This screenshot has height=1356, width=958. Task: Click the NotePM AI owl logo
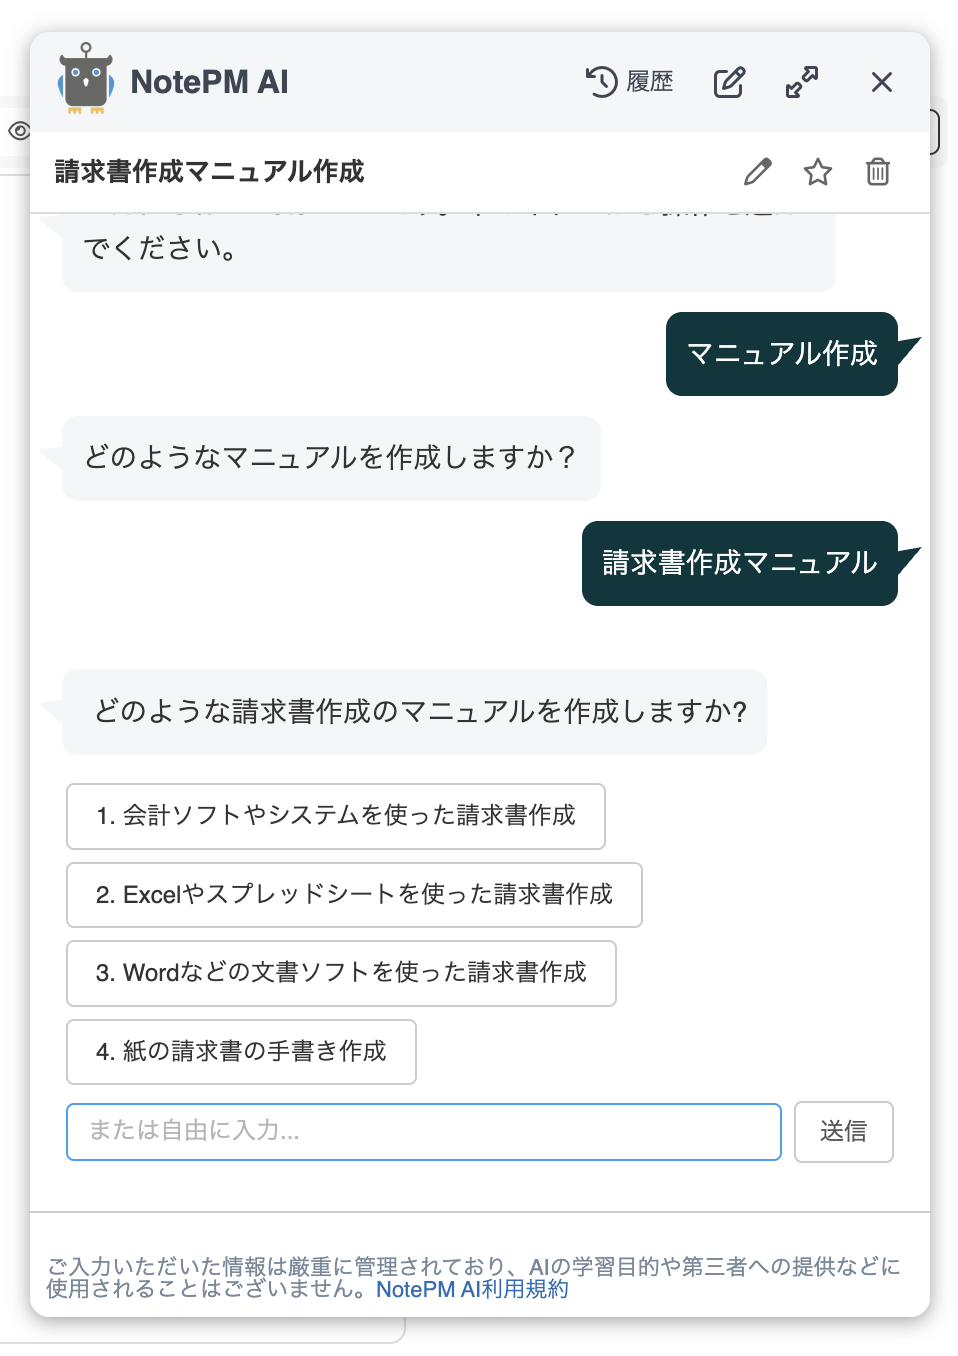86,79
